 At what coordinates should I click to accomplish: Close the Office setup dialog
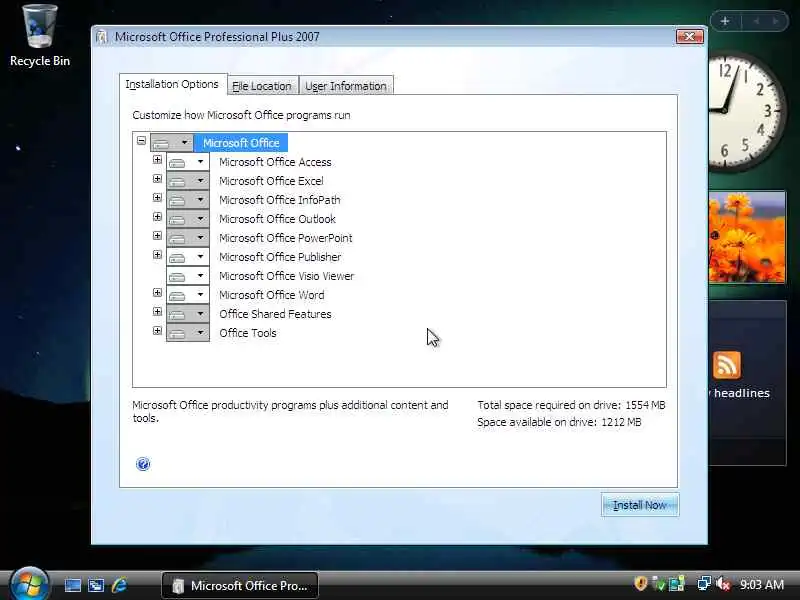click(690, 36)
